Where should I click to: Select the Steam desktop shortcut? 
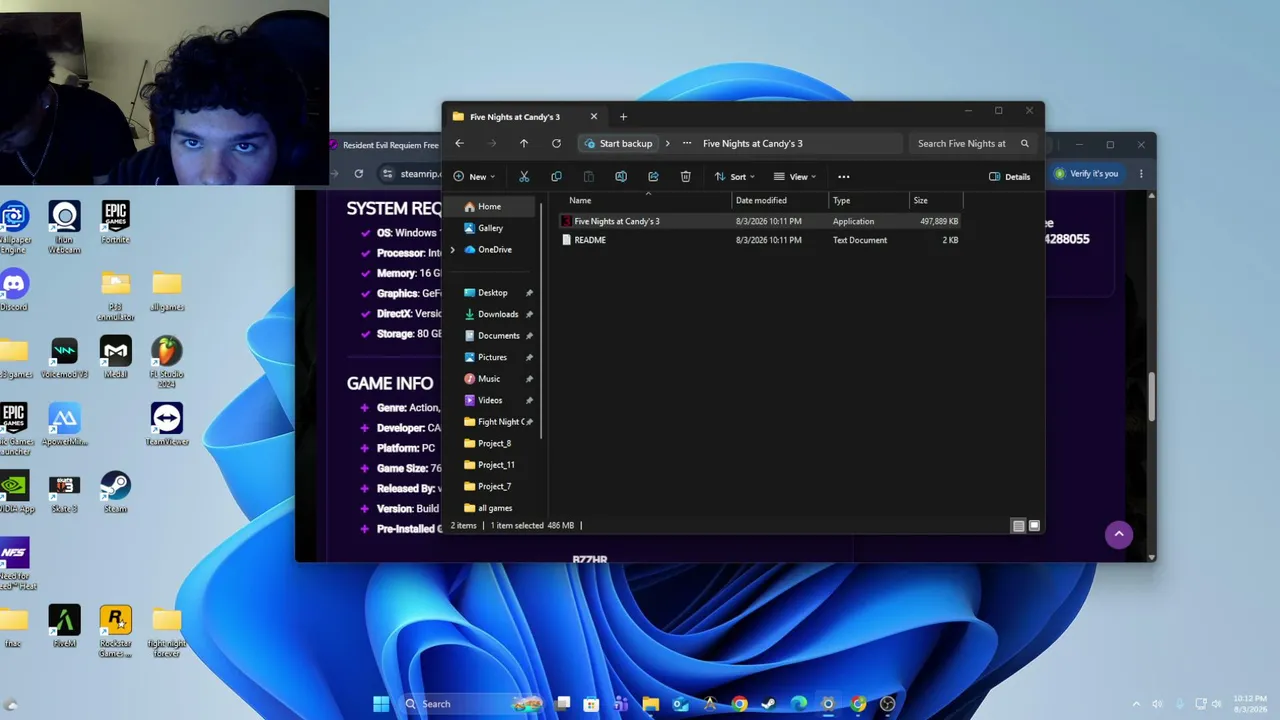(x=115, y=492)
